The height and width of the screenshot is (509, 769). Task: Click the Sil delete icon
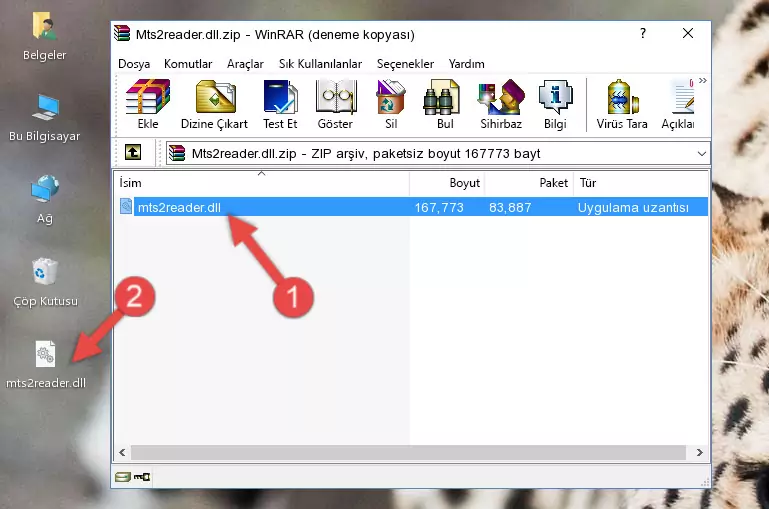391,104
